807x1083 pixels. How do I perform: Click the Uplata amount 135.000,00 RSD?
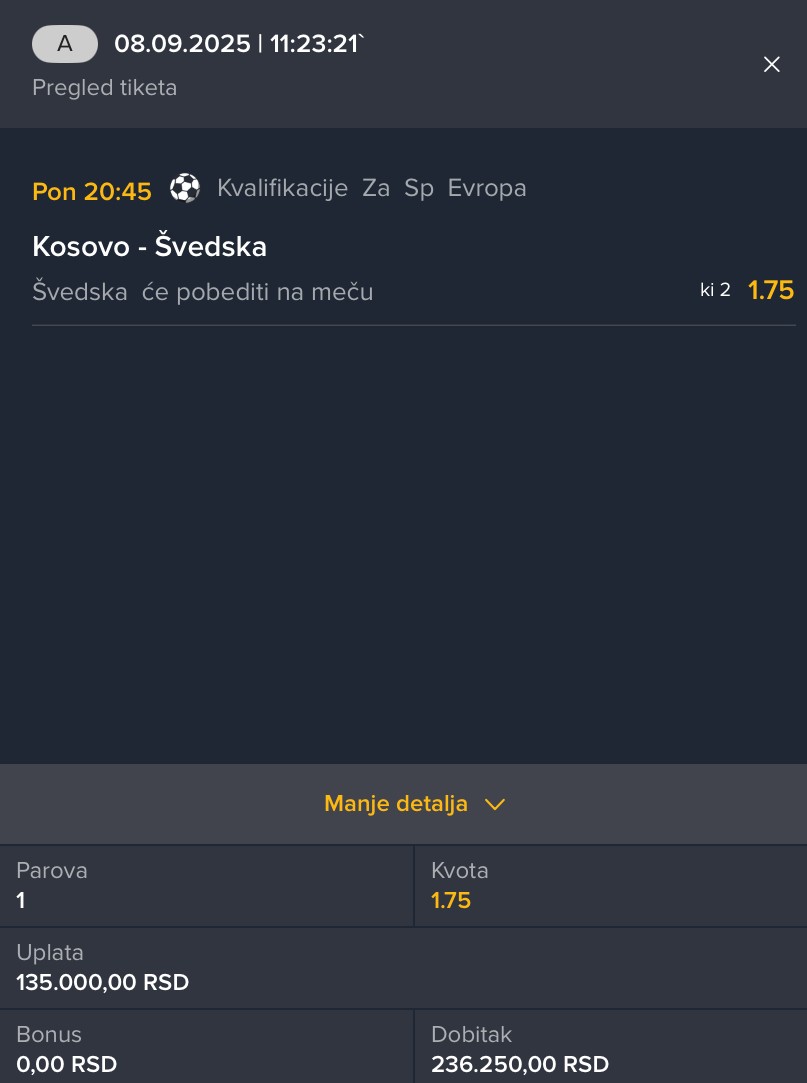click(102, 982)
